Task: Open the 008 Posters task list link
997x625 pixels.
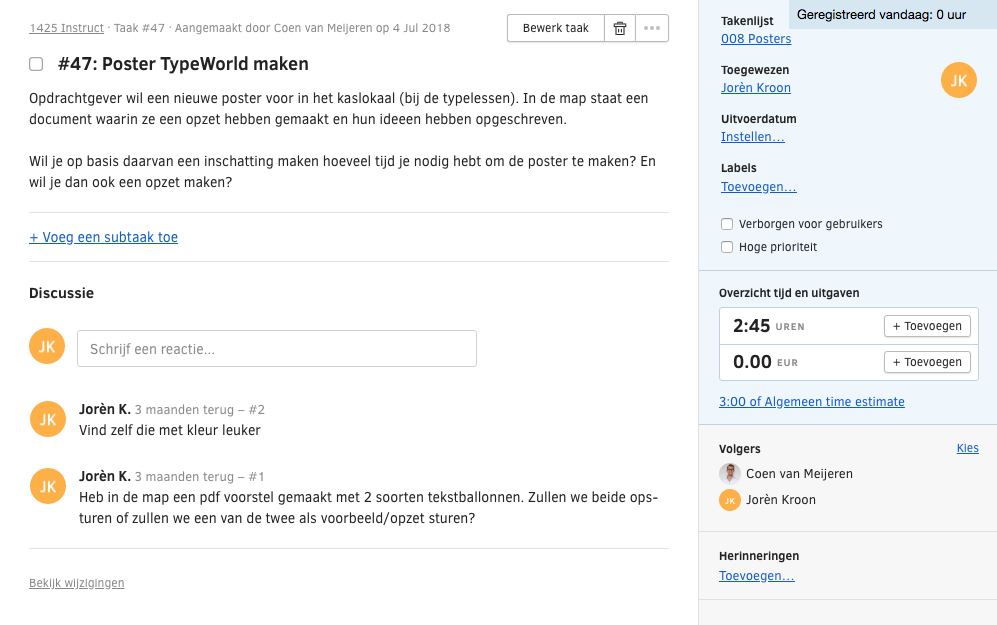Action: coord(756,39)
